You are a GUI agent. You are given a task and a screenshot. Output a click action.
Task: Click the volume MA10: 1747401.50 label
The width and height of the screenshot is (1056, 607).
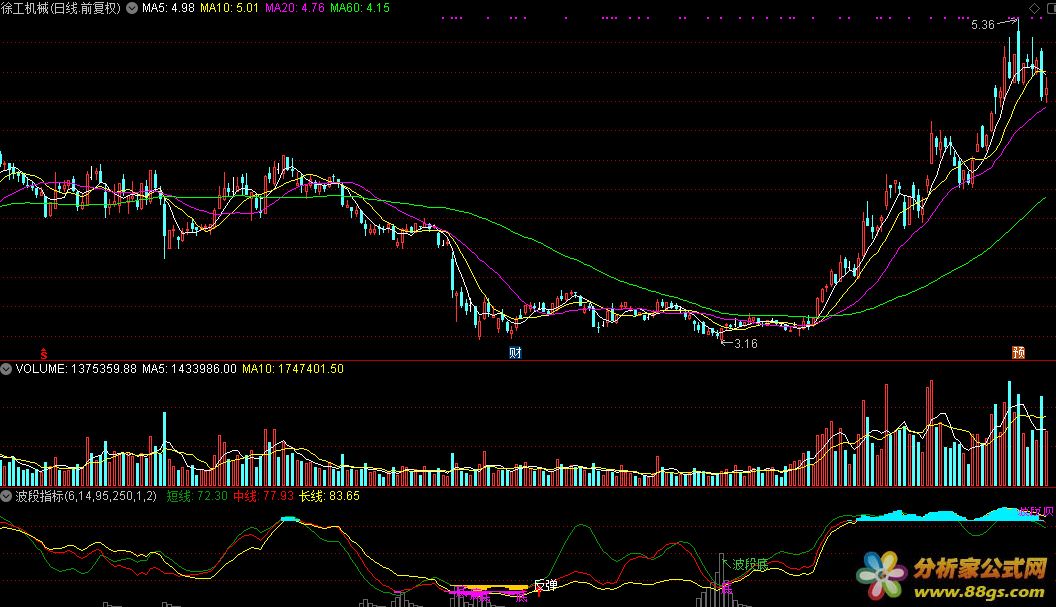click(x=293, y=369)
